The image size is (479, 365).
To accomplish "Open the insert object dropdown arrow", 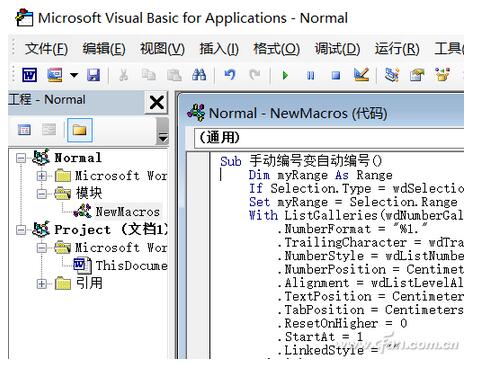I will point(74,75).
